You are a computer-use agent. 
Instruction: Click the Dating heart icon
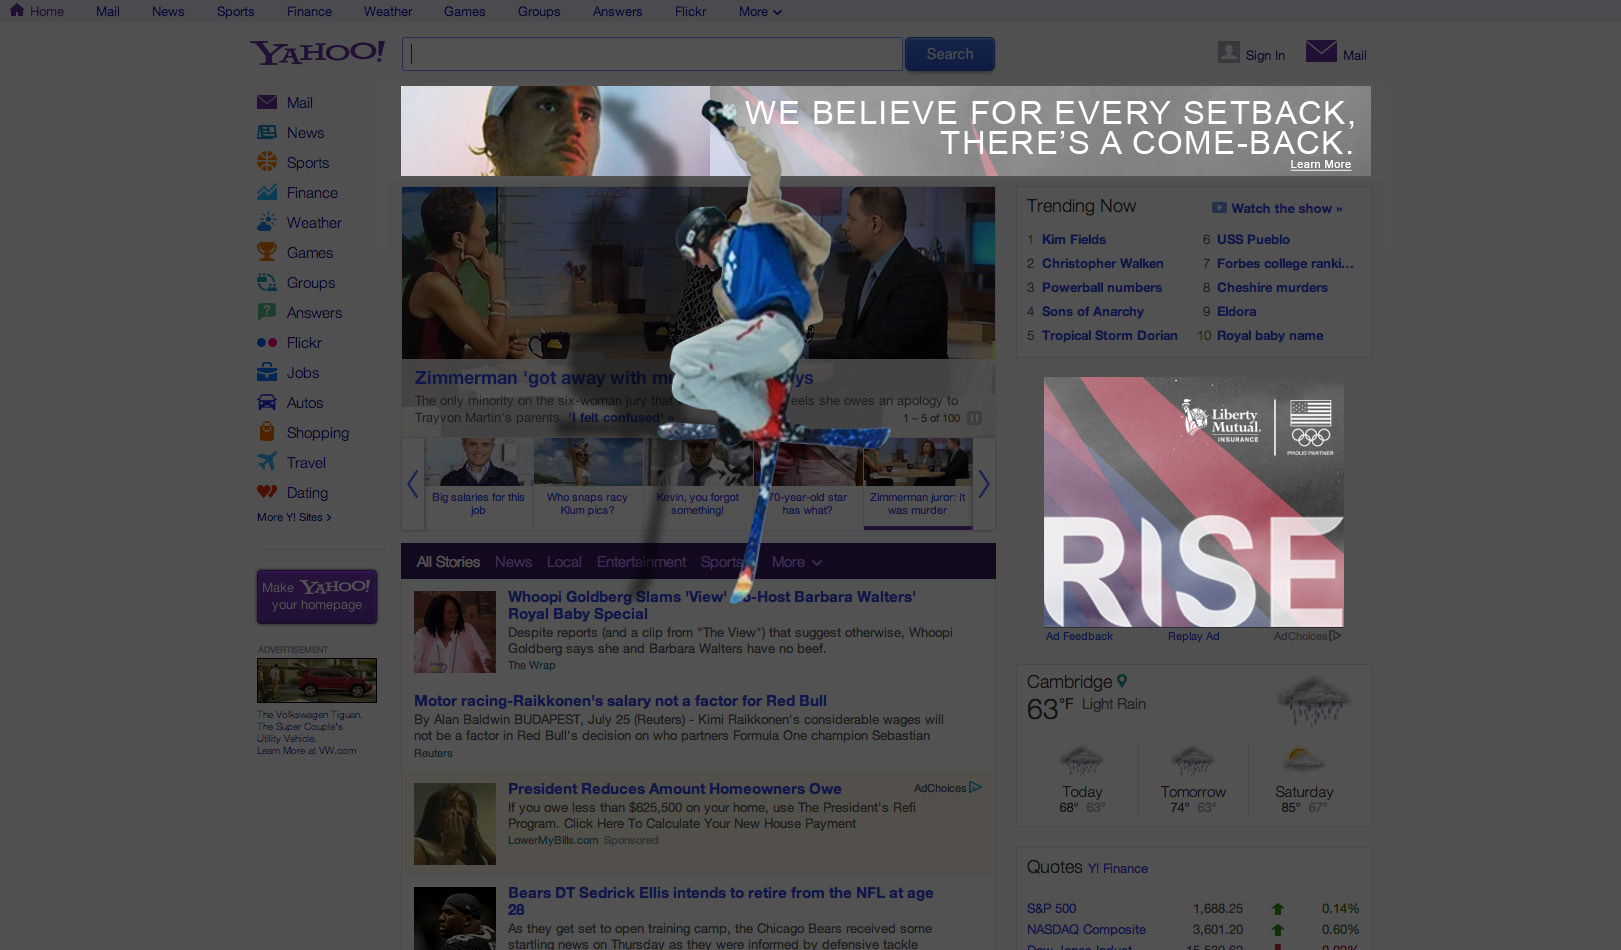coord(266,492)
